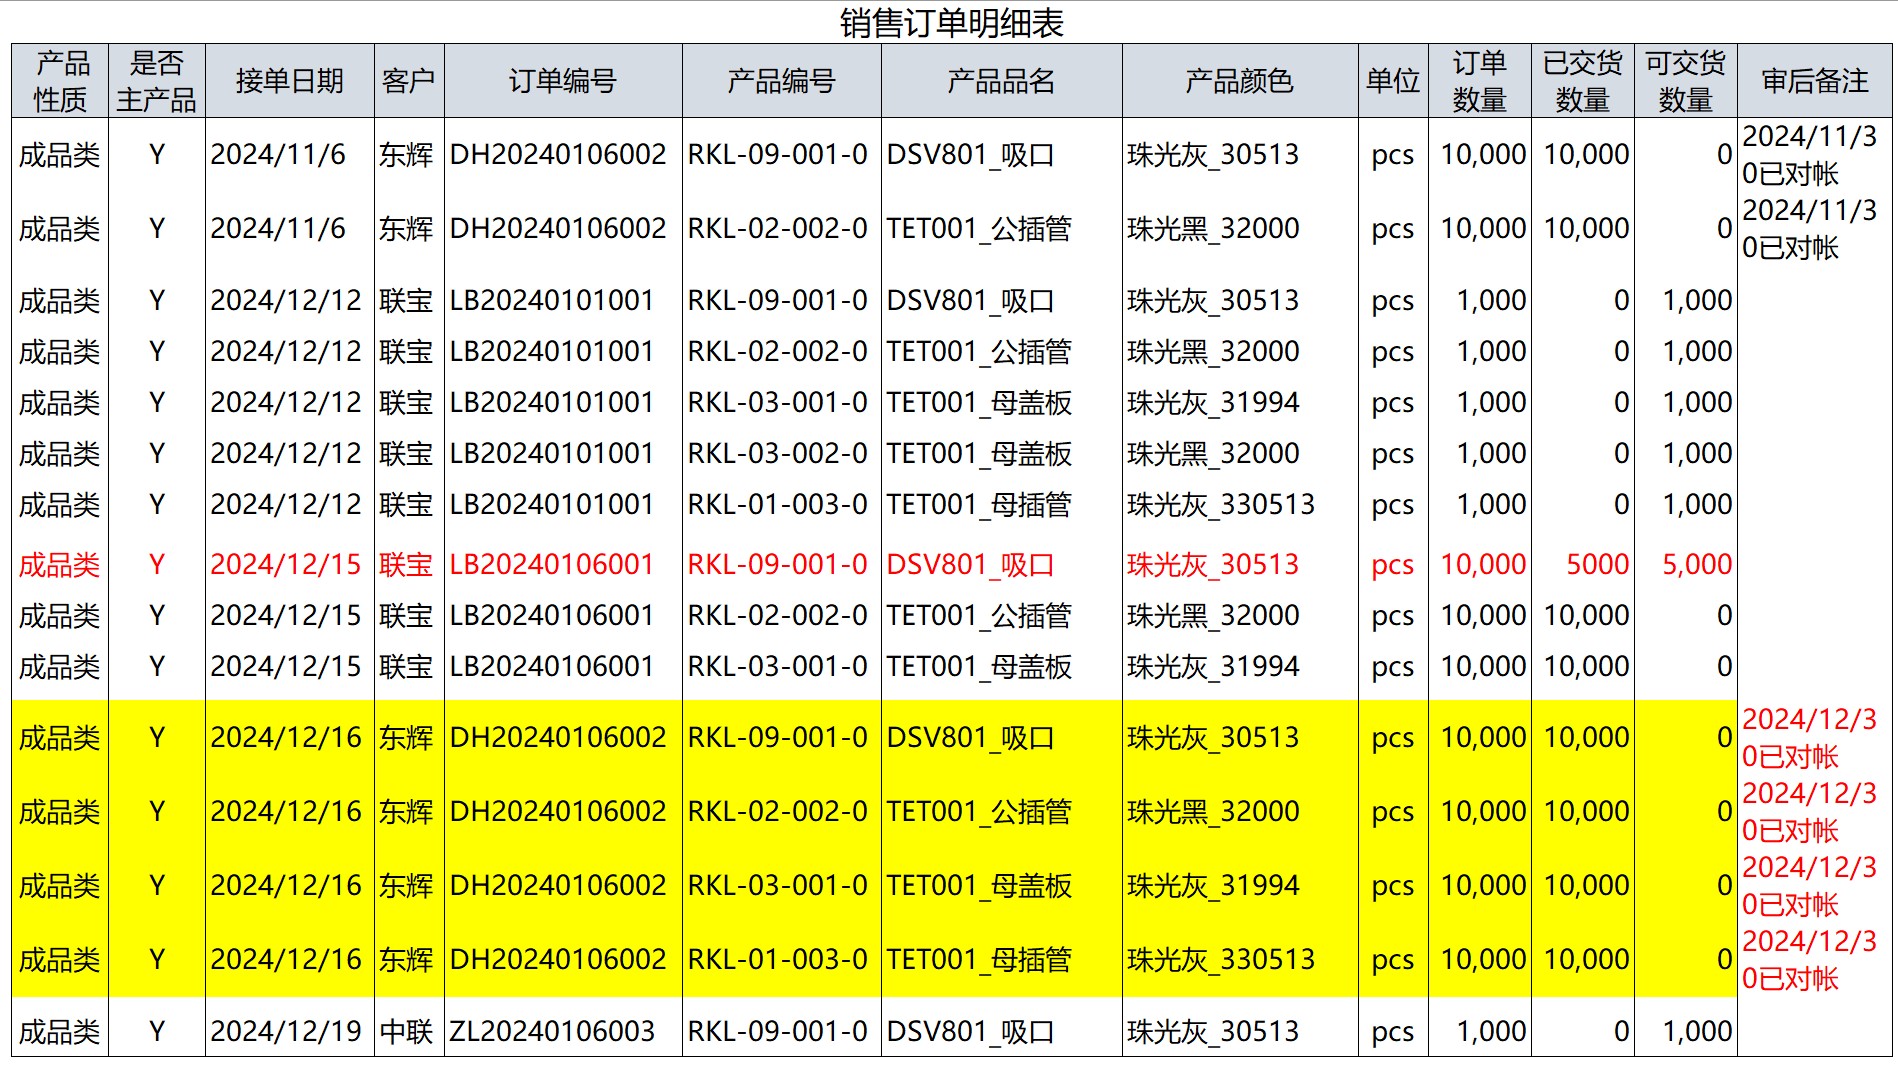The width and height of the screenshot is (1898, 1068).
Task: Select the 订单编号 column header
Action: click(x=562, y=81)
